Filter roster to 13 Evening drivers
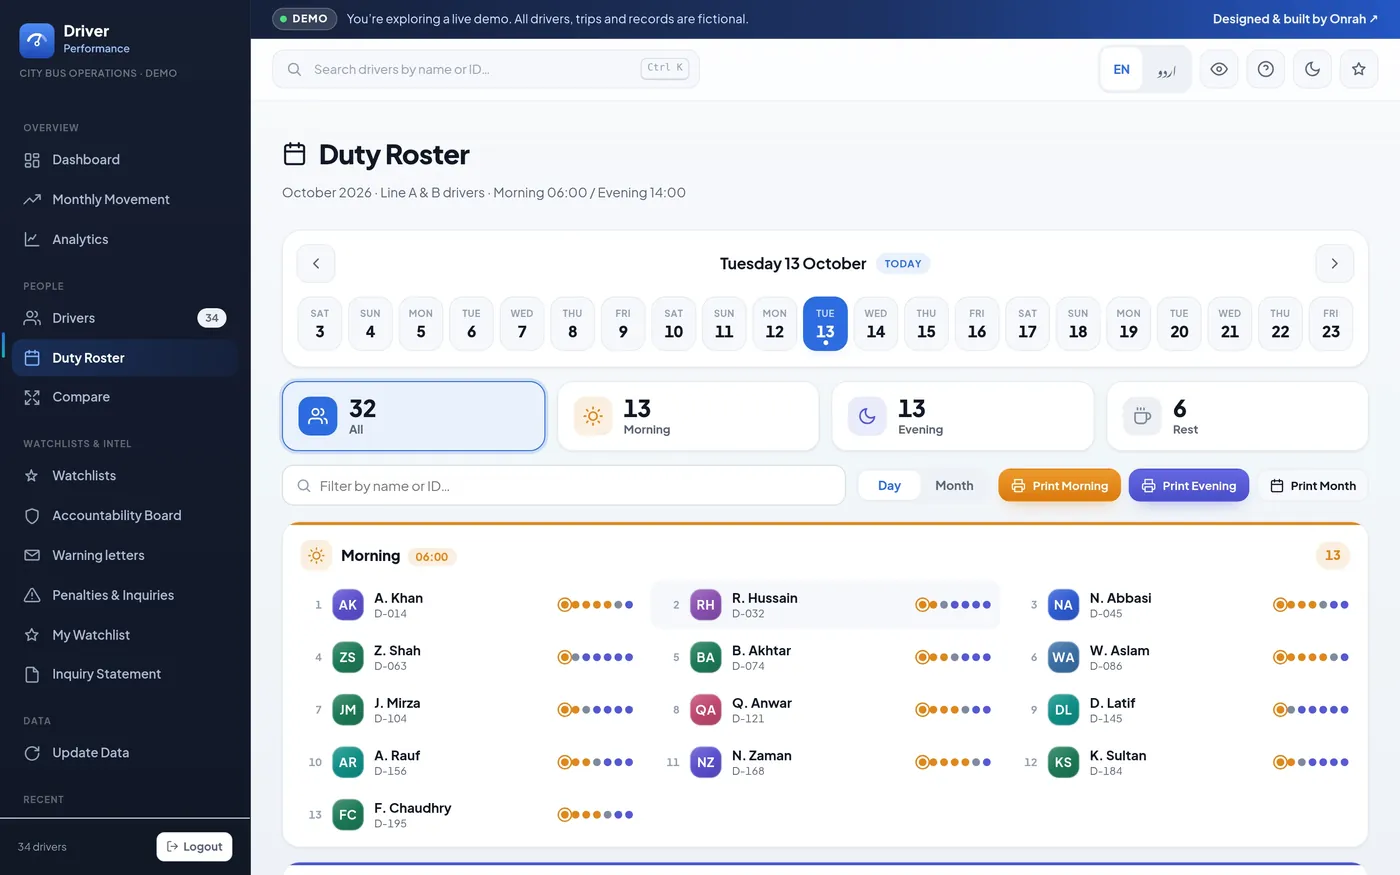The height and width of the screenshot is (875, 1400). (x=963, y=416)
